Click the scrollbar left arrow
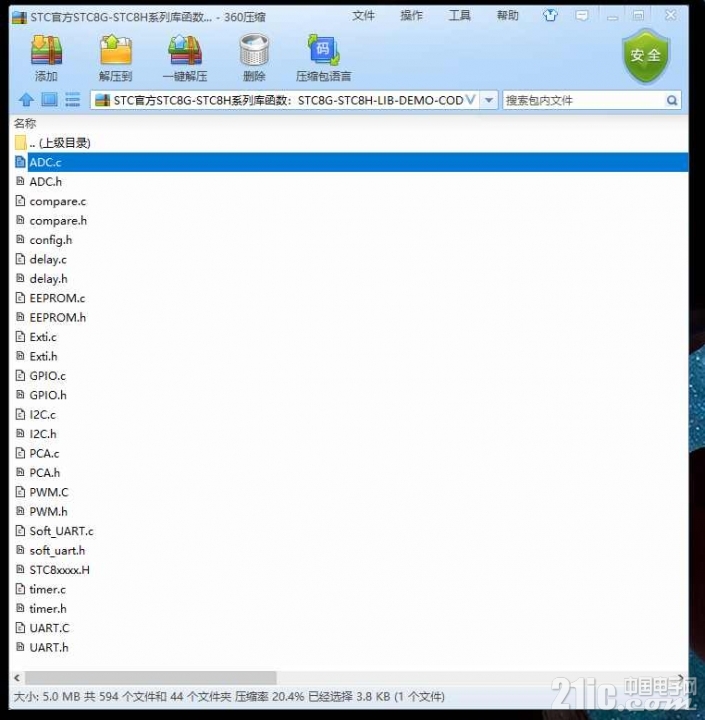705x720 pixels. pos(17,677)
